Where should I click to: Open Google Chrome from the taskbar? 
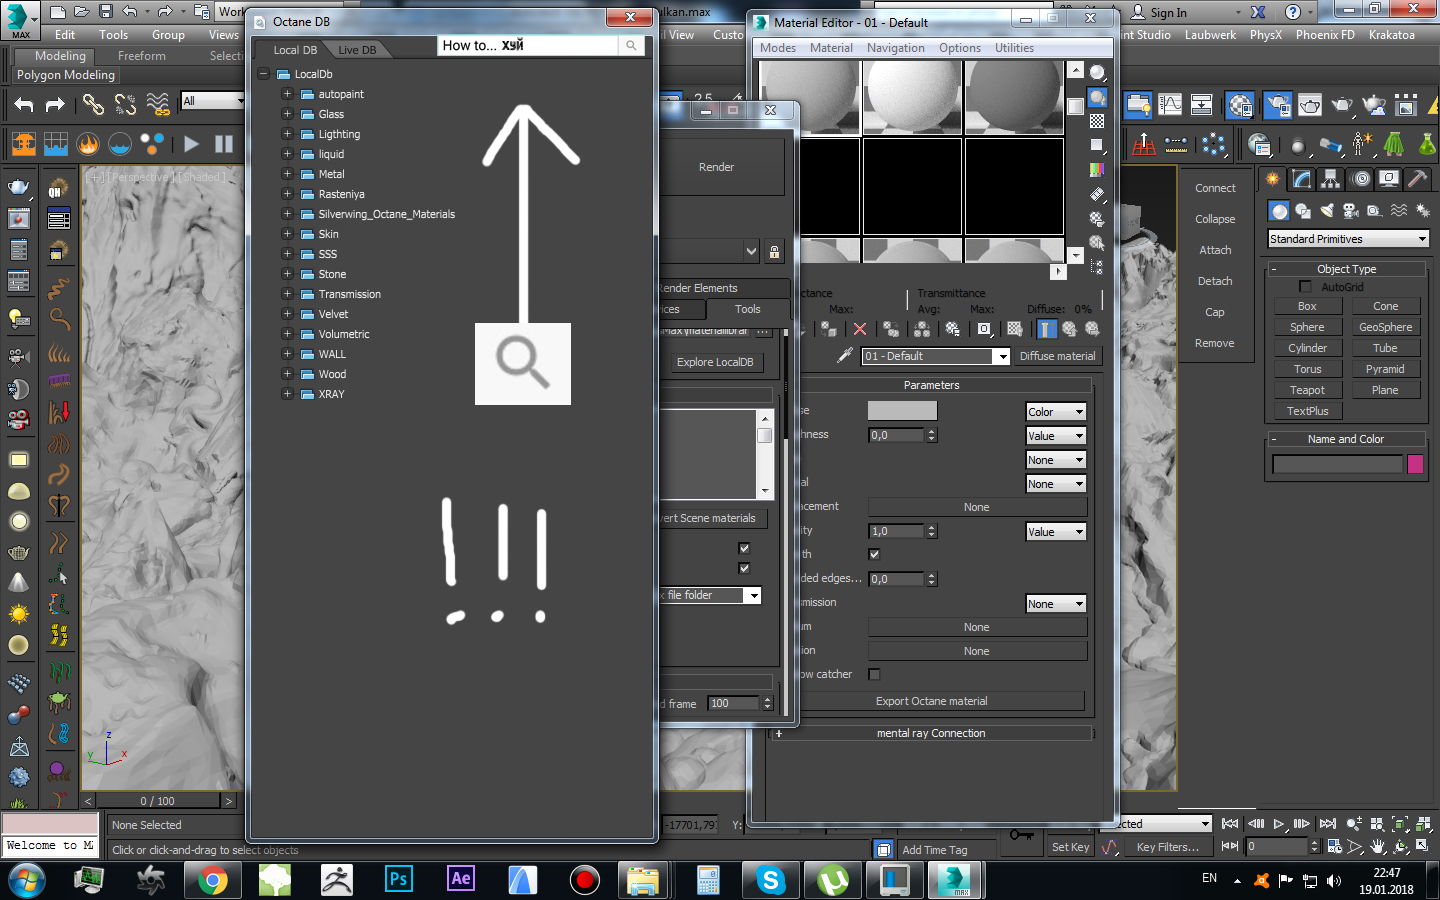213,880
